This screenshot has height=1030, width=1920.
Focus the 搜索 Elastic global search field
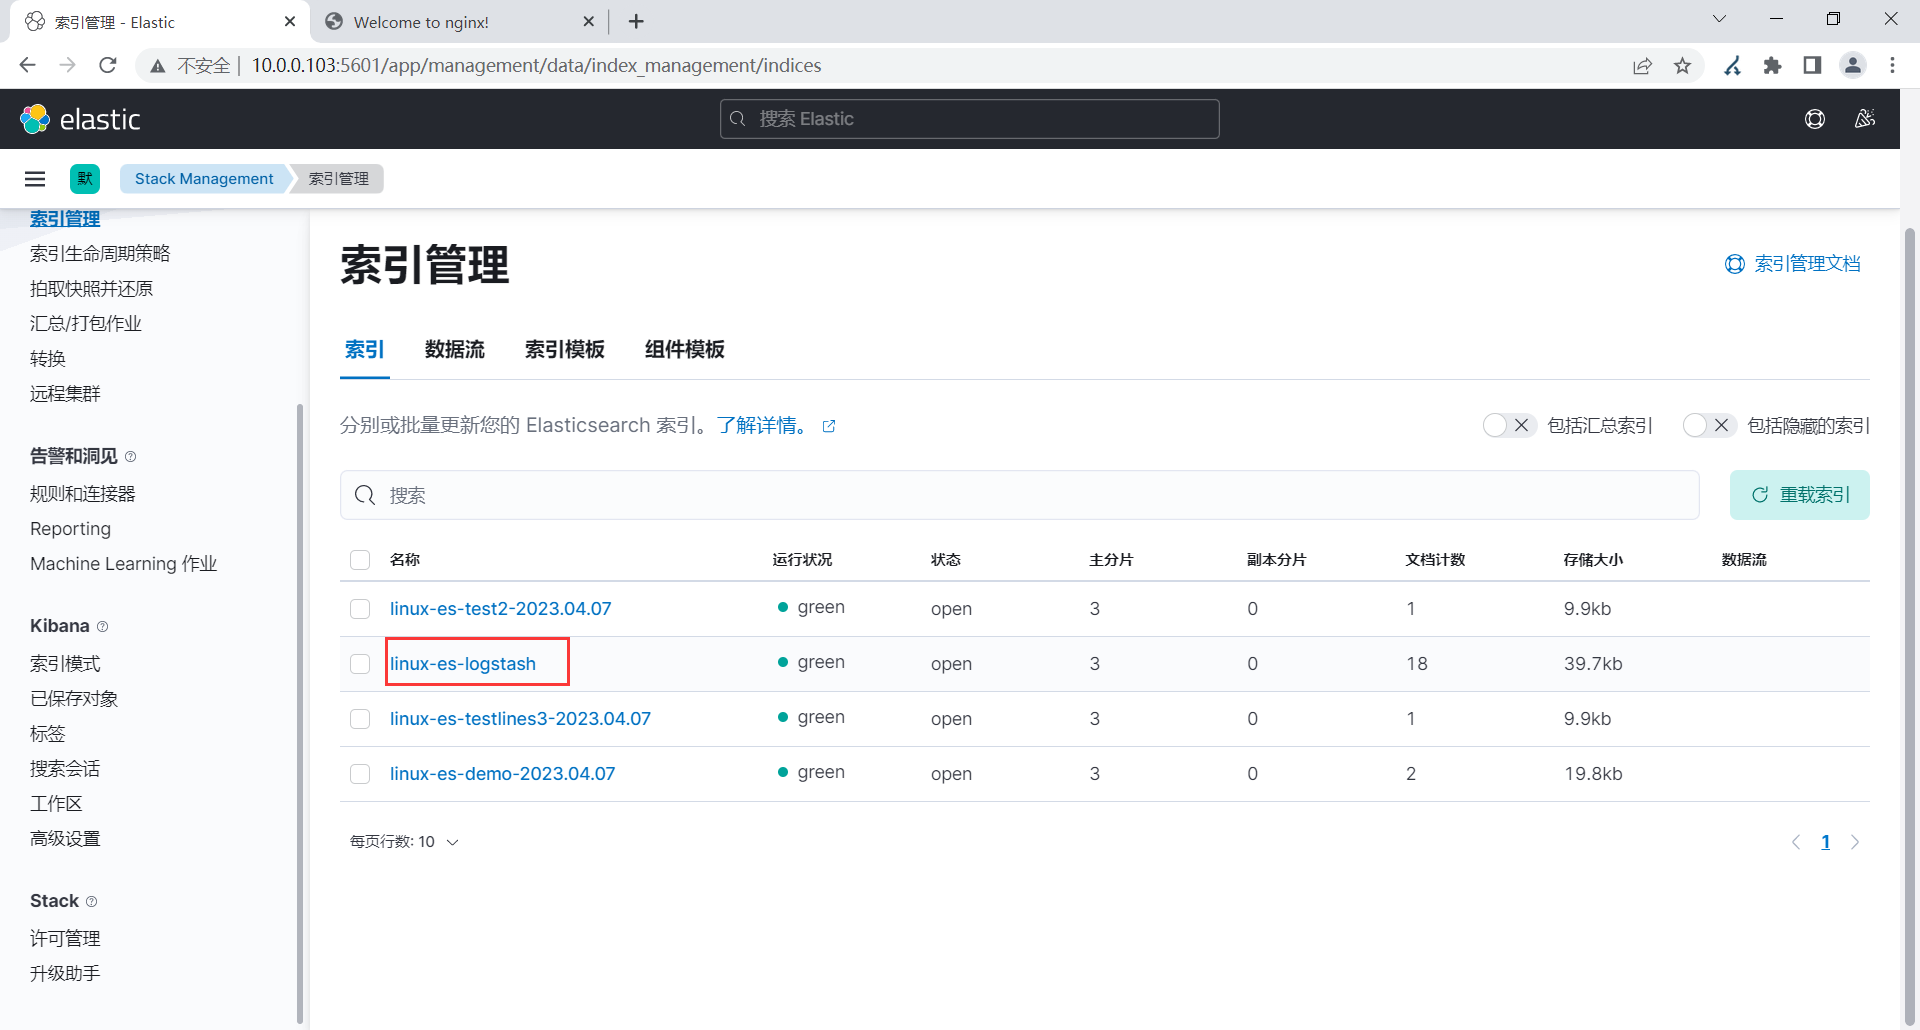coord(970,119)
